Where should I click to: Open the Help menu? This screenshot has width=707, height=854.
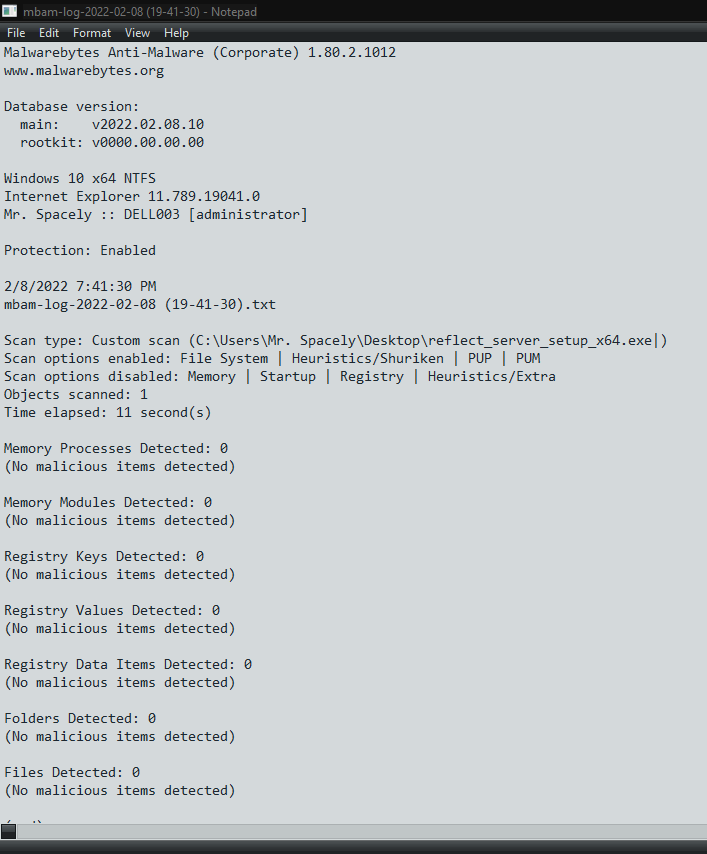click(x=176, y=33)
